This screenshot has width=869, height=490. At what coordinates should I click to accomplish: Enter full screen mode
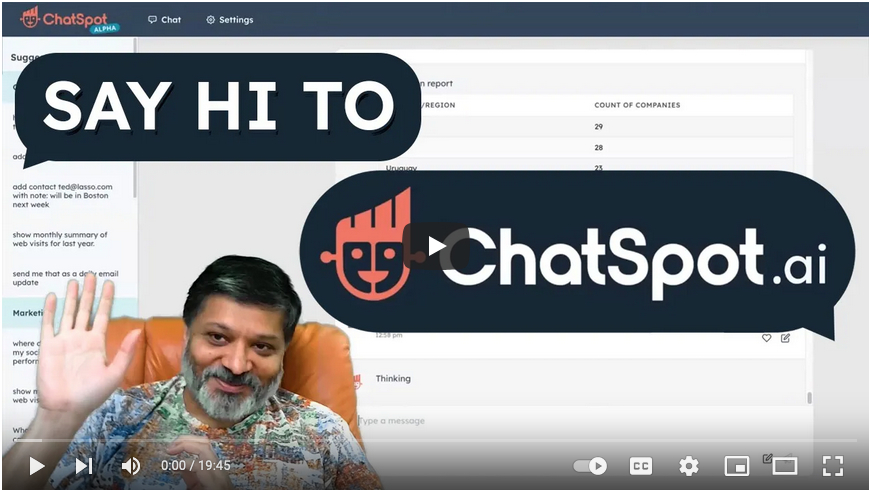[x=832, y=466]
